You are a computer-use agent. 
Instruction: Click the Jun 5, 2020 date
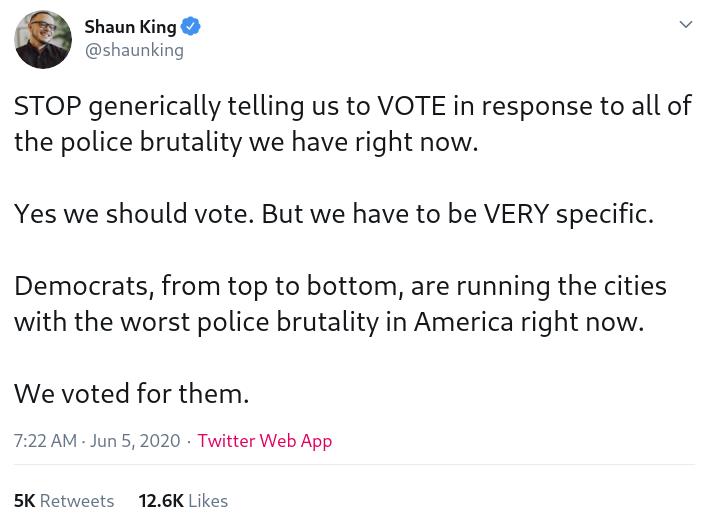click(x=135, y=441)
